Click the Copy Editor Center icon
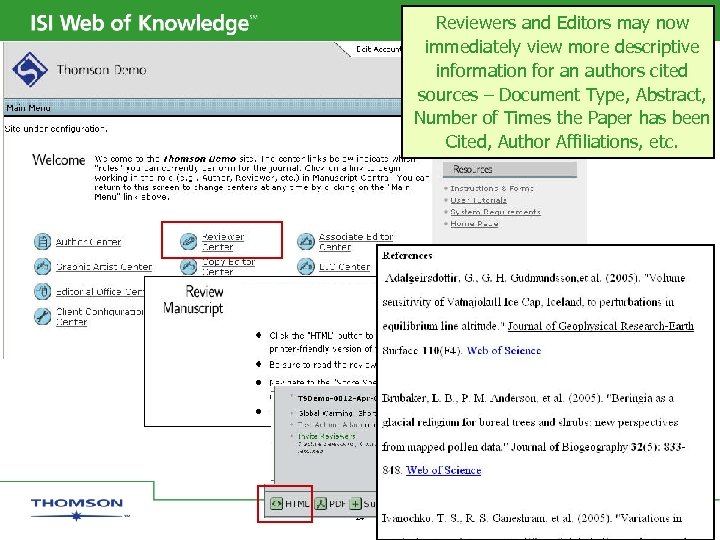 tap(188, 266)
